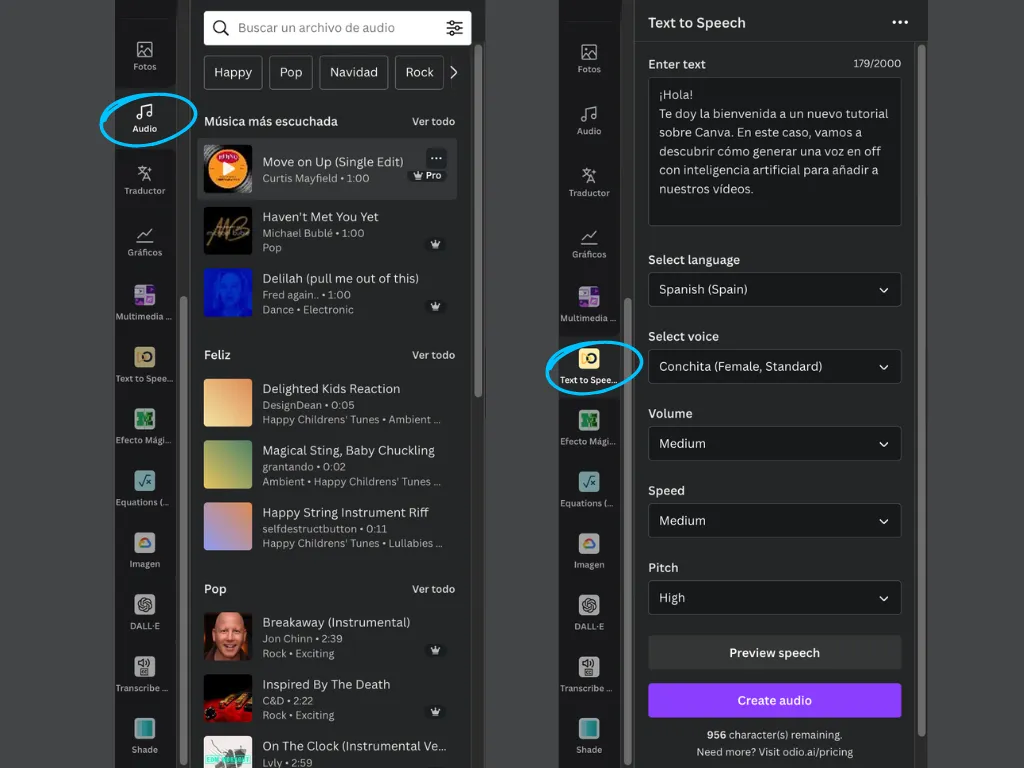This screenshot has height=768, width=1024.
Task: Open Fotos in the left panel sidebar
Action: tap(144, 56)
